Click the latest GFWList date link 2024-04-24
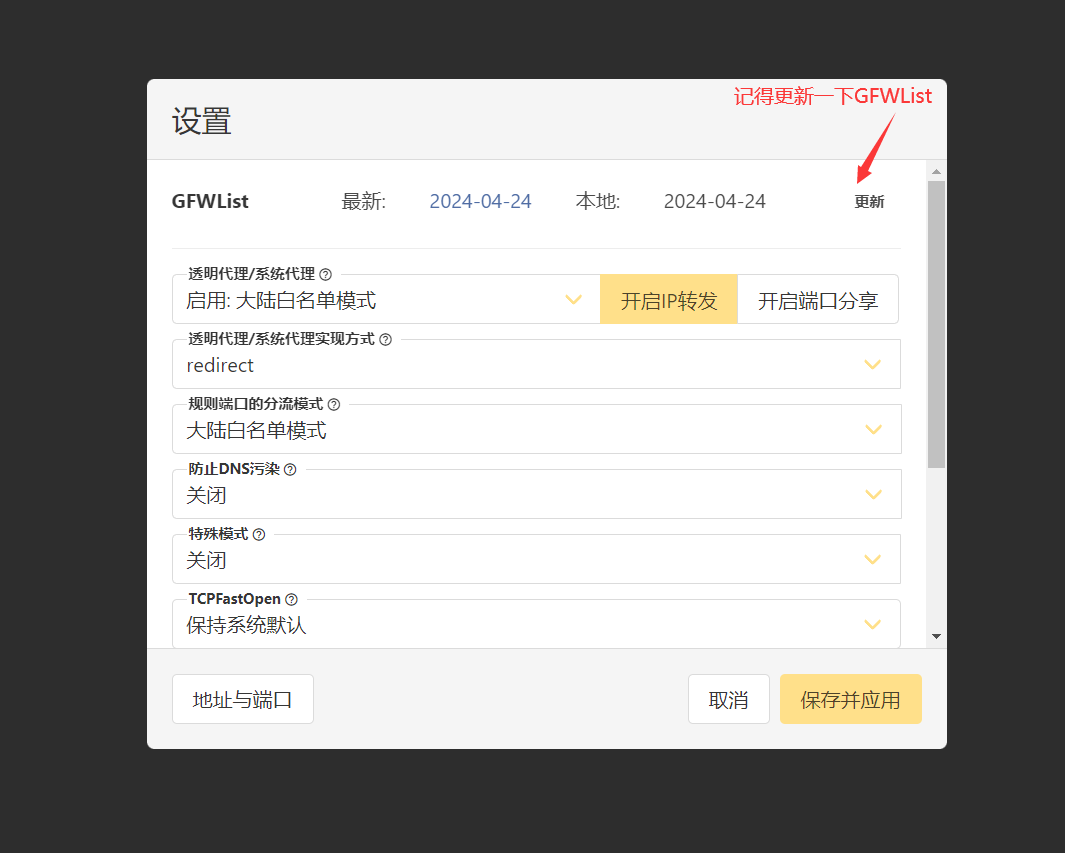 [x=480, y=201]
